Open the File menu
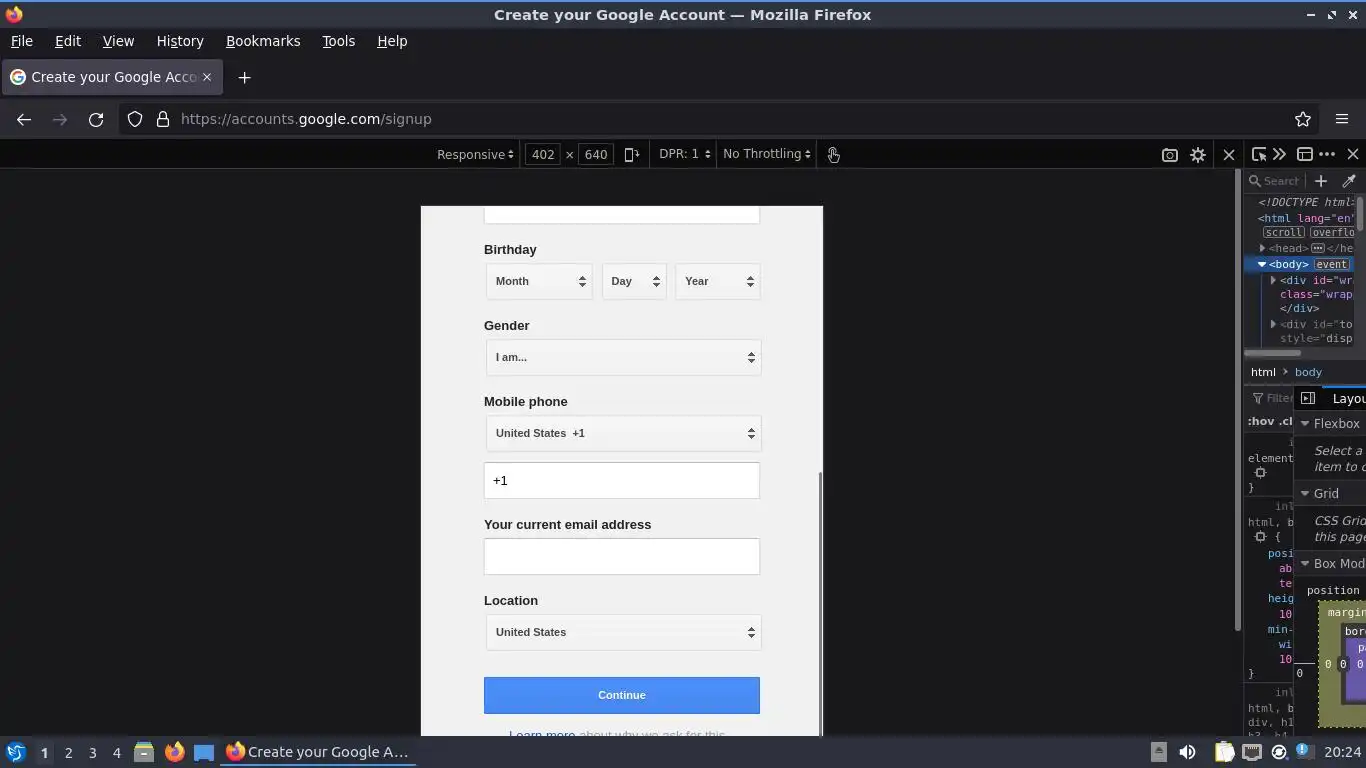Image resolution: width=1366 pixels, height=768 pixels. point(21,41)
